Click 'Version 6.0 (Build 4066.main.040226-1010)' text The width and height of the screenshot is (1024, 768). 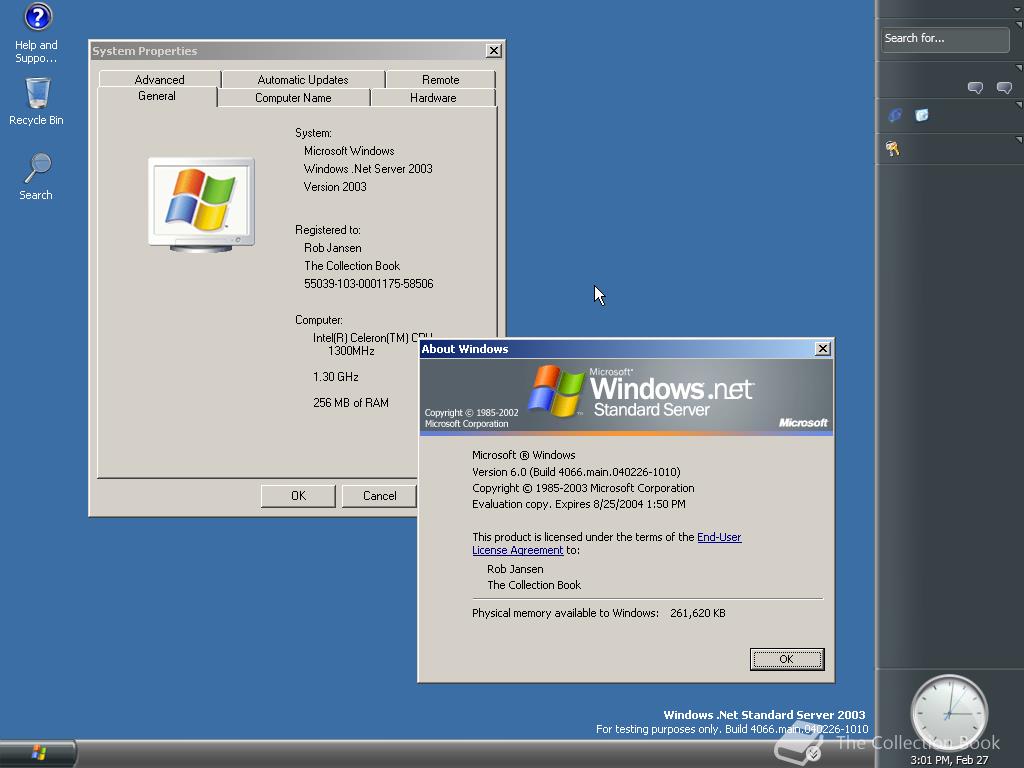coord(576,472)
